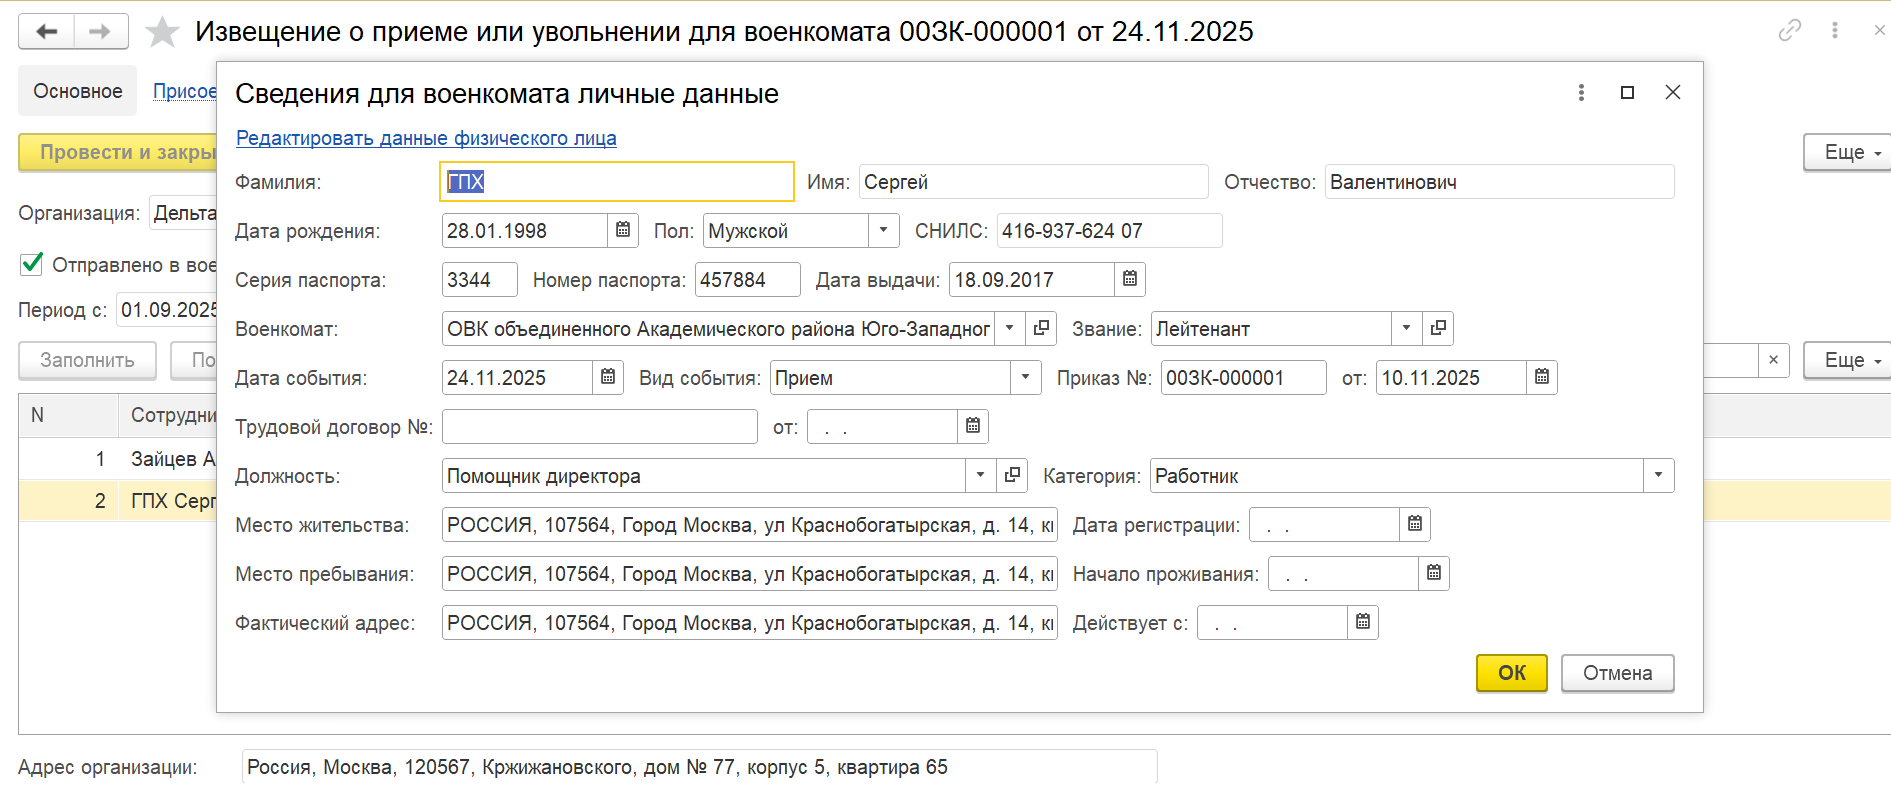Navigate back with left arrow button
Image resolution: width=1891 pixels, height=802 pixels.
coord(47,32)
